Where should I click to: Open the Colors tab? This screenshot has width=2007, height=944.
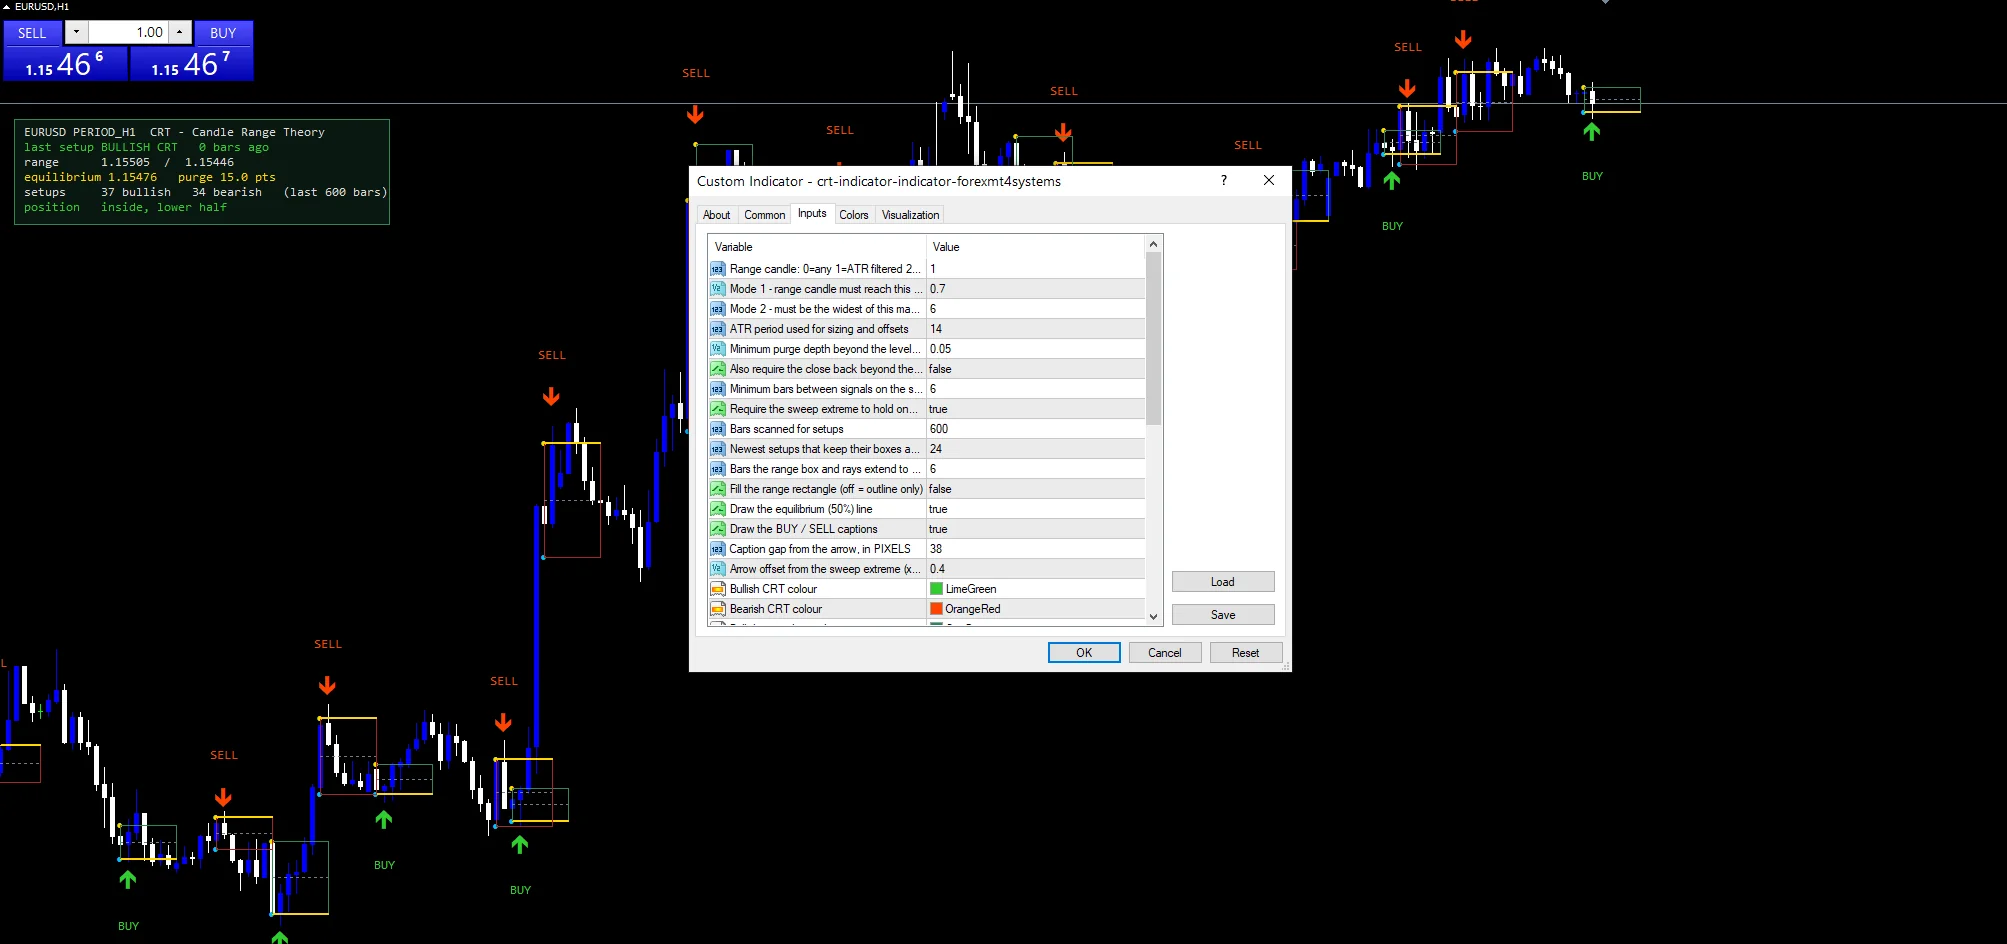(853, 215)
